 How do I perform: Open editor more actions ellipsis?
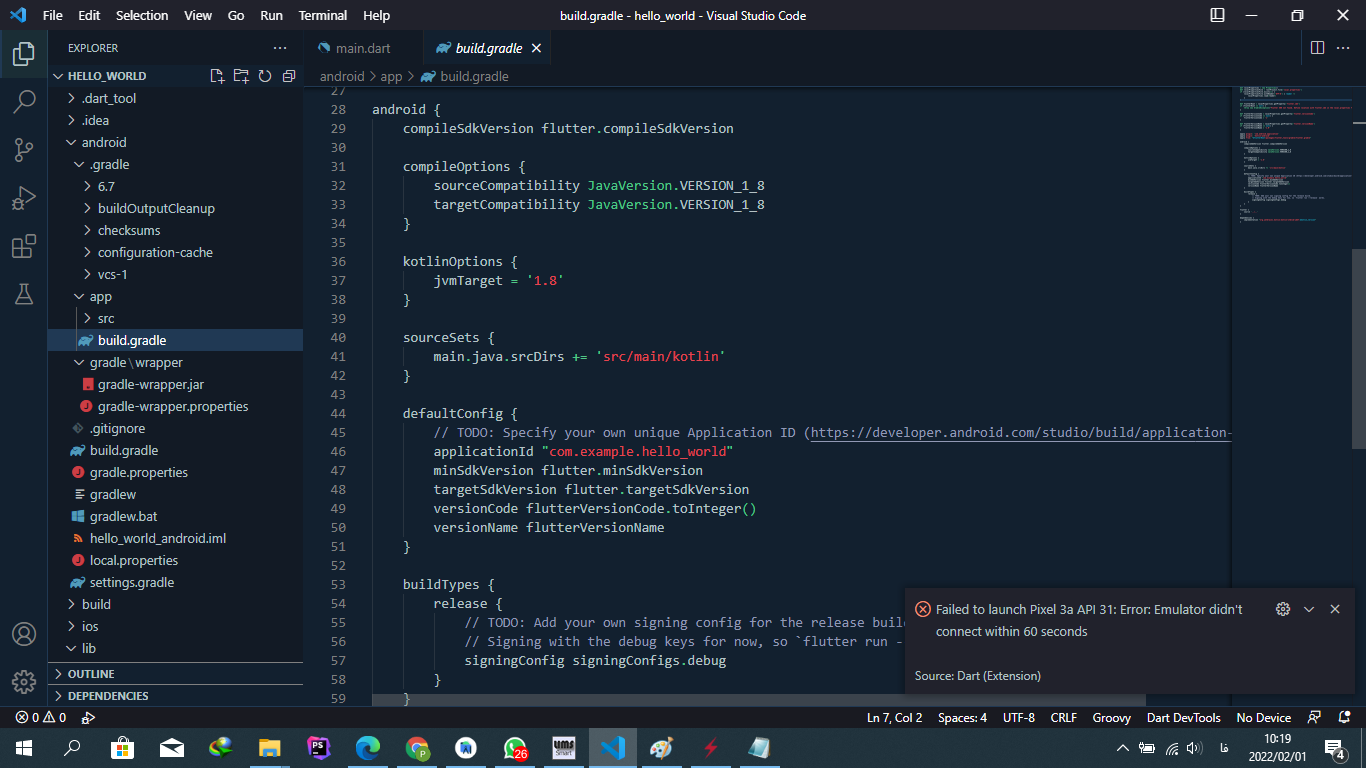pos(1344,48)
